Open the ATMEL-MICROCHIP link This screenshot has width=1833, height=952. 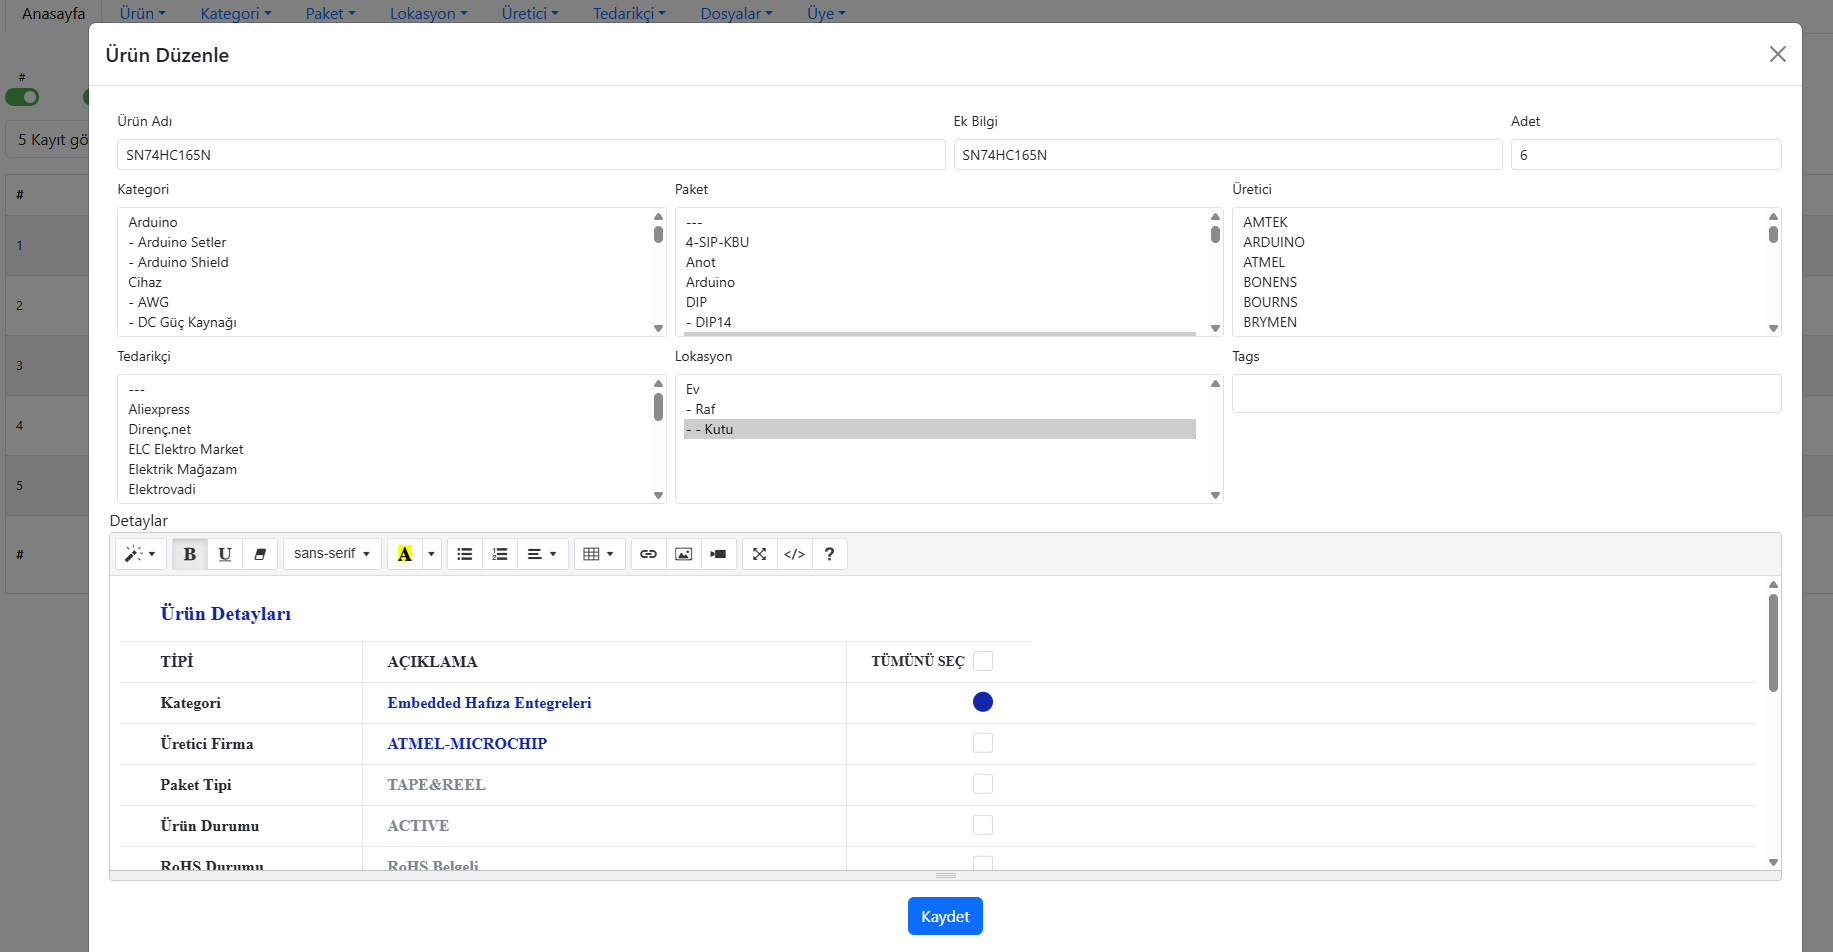(467, 744)
